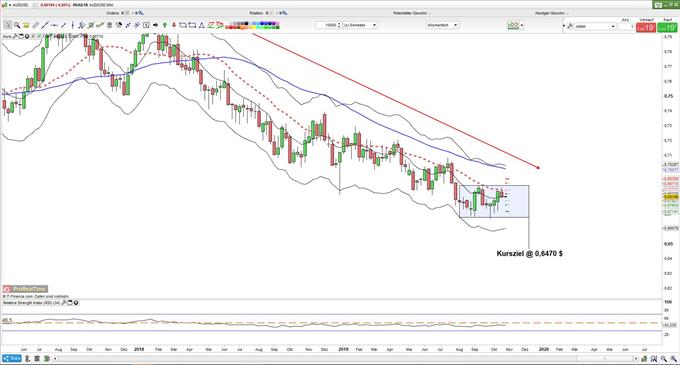Image resolution: width=680 pixels, height=365 pixels.
Task: Expand Heutiger Gewinn dropdown arrow
Action: [567, 13]
